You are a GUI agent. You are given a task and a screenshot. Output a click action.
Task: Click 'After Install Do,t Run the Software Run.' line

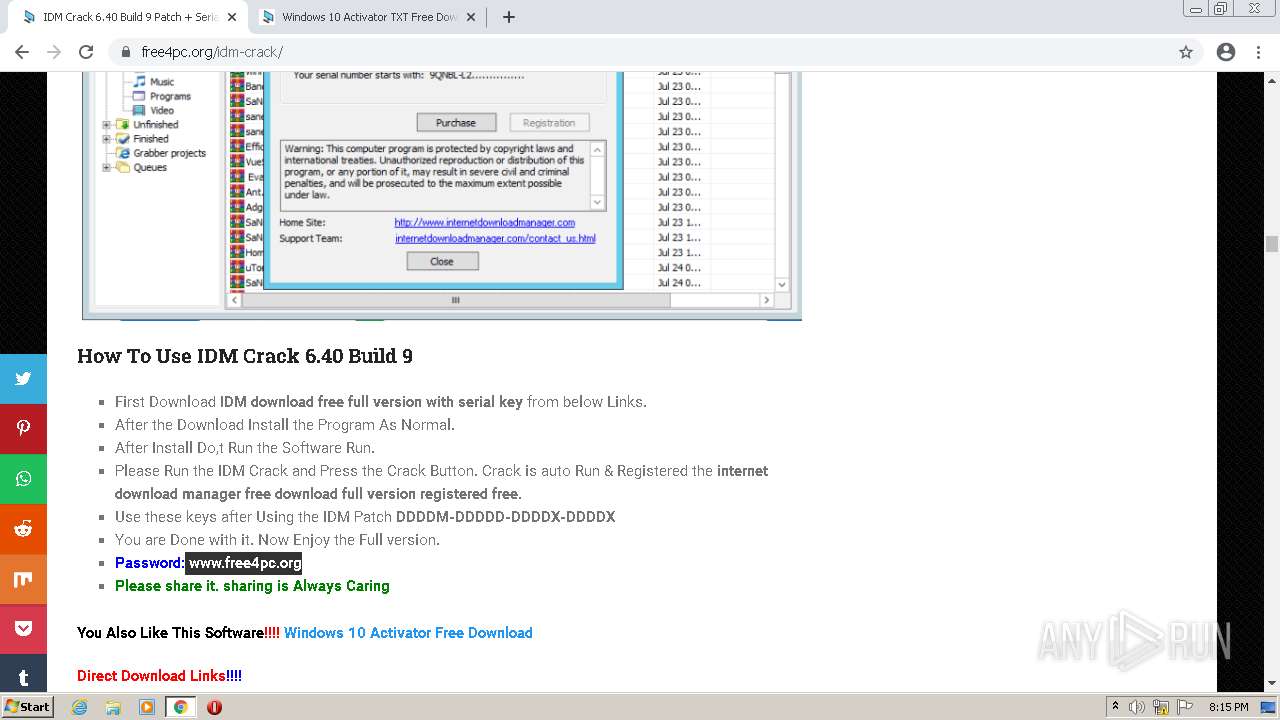245,448
